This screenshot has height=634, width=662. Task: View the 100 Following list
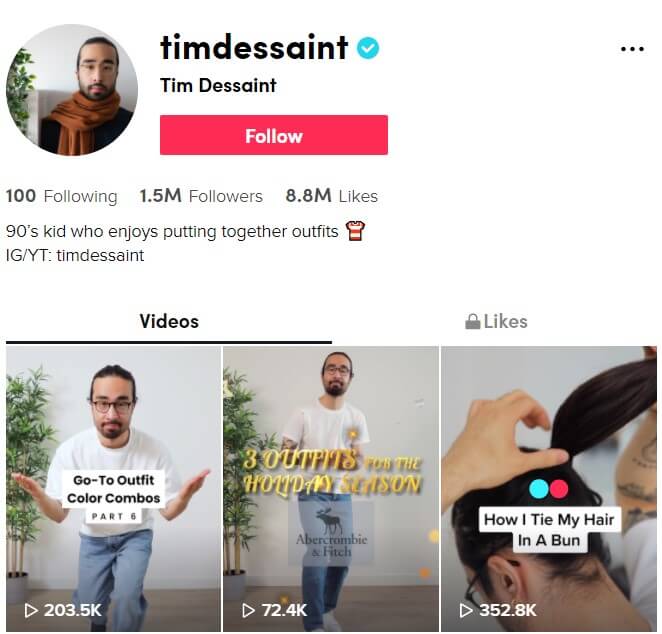(62, 196)
